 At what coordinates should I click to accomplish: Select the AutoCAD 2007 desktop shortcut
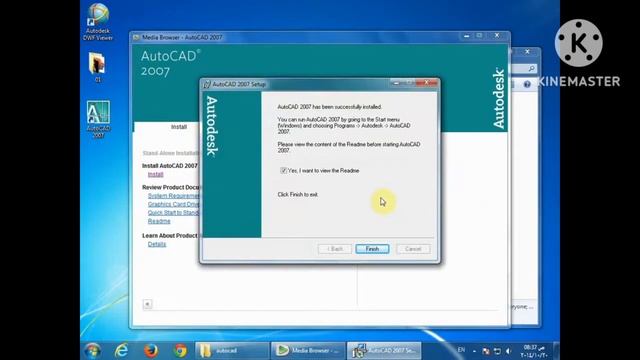[x=98, y=119]
